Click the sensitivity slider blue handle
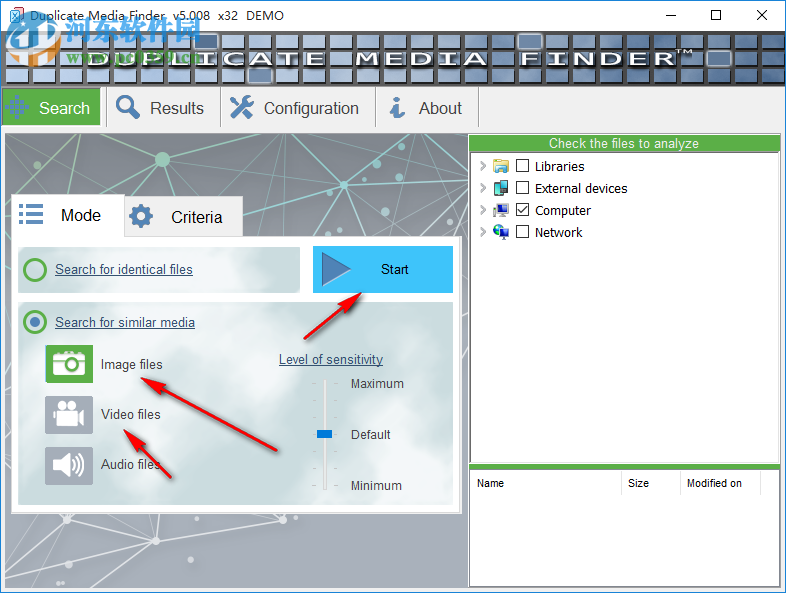 click(x=324, y=434)
